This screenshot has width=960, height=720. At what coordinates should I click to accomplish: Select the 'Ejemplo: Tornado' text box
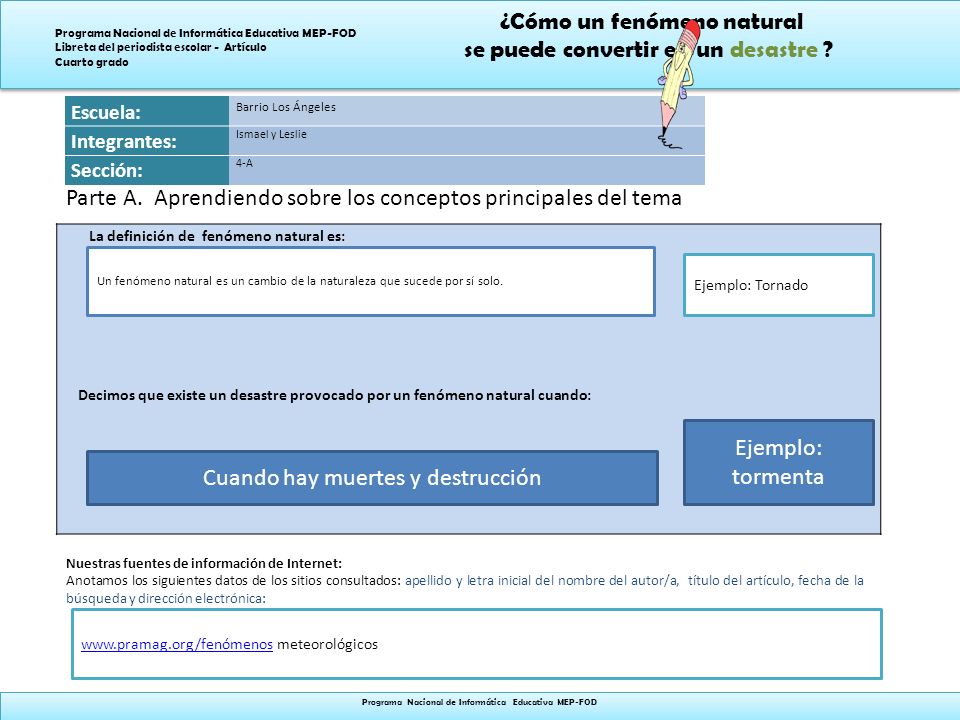click(778, 285)
